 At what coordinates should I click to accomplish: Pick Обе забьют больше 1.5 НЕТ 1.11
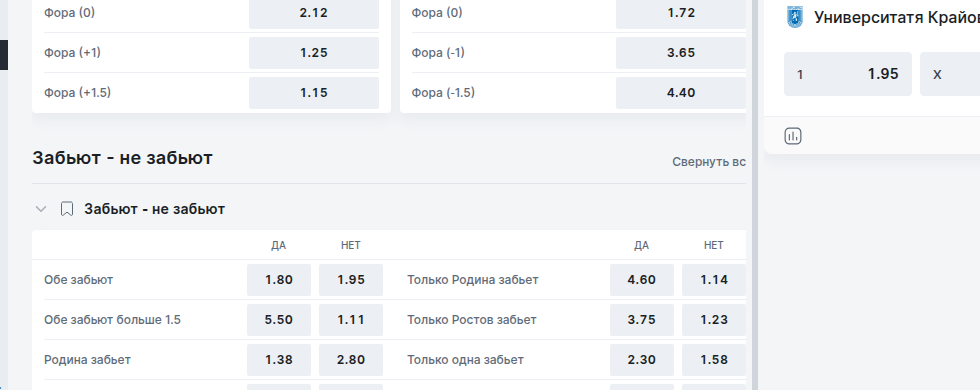tap(351, 320)
